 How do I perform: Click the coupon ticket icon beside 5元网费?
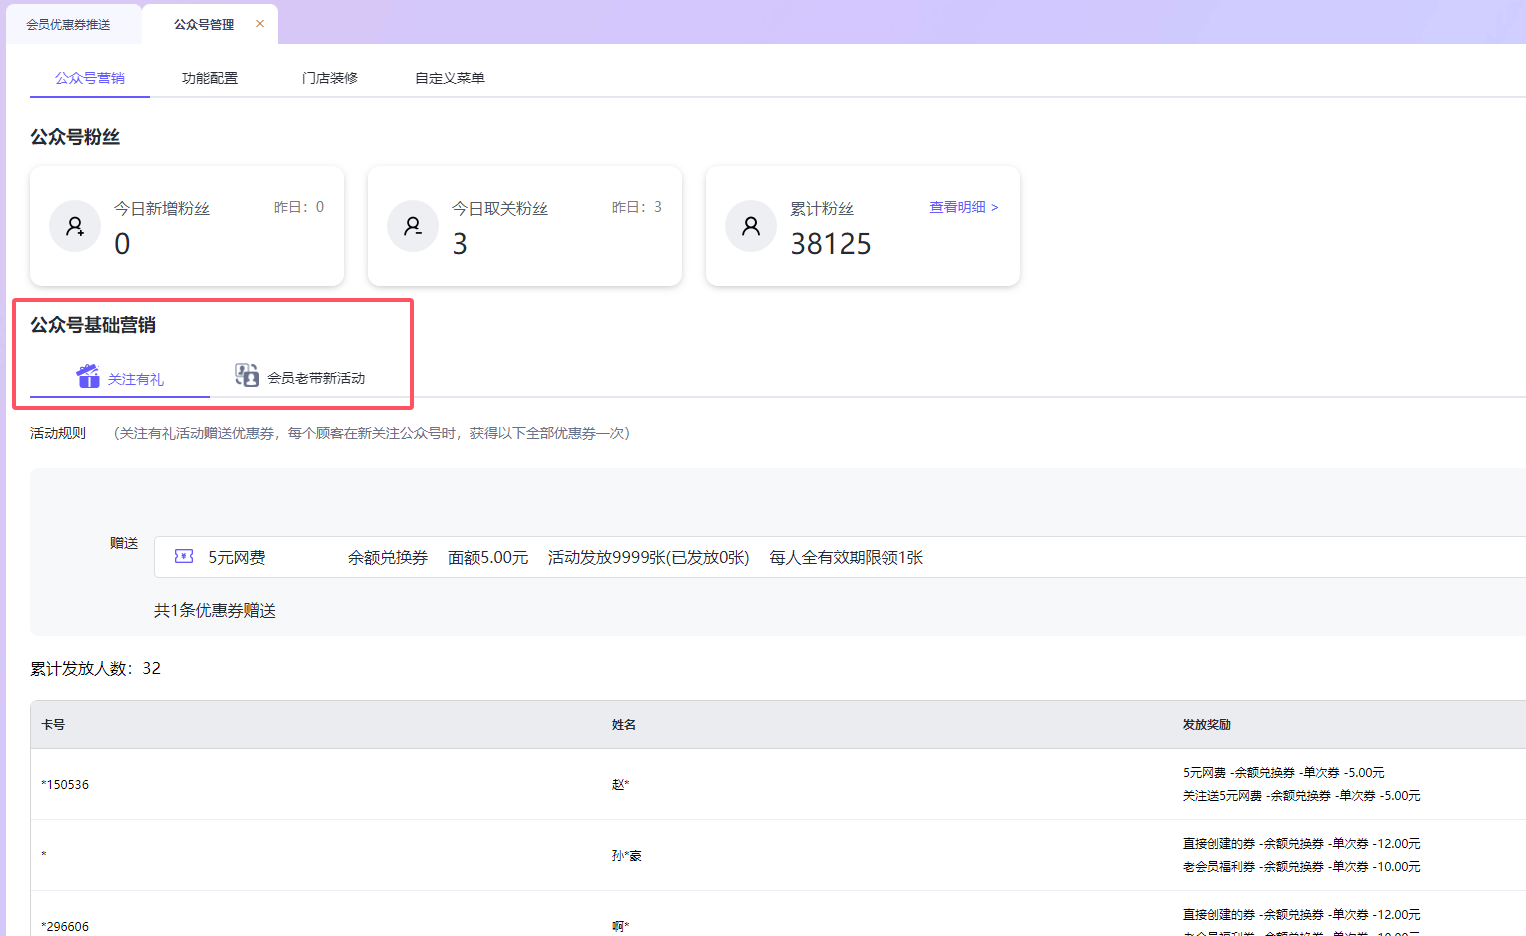(x=184, y=556)
